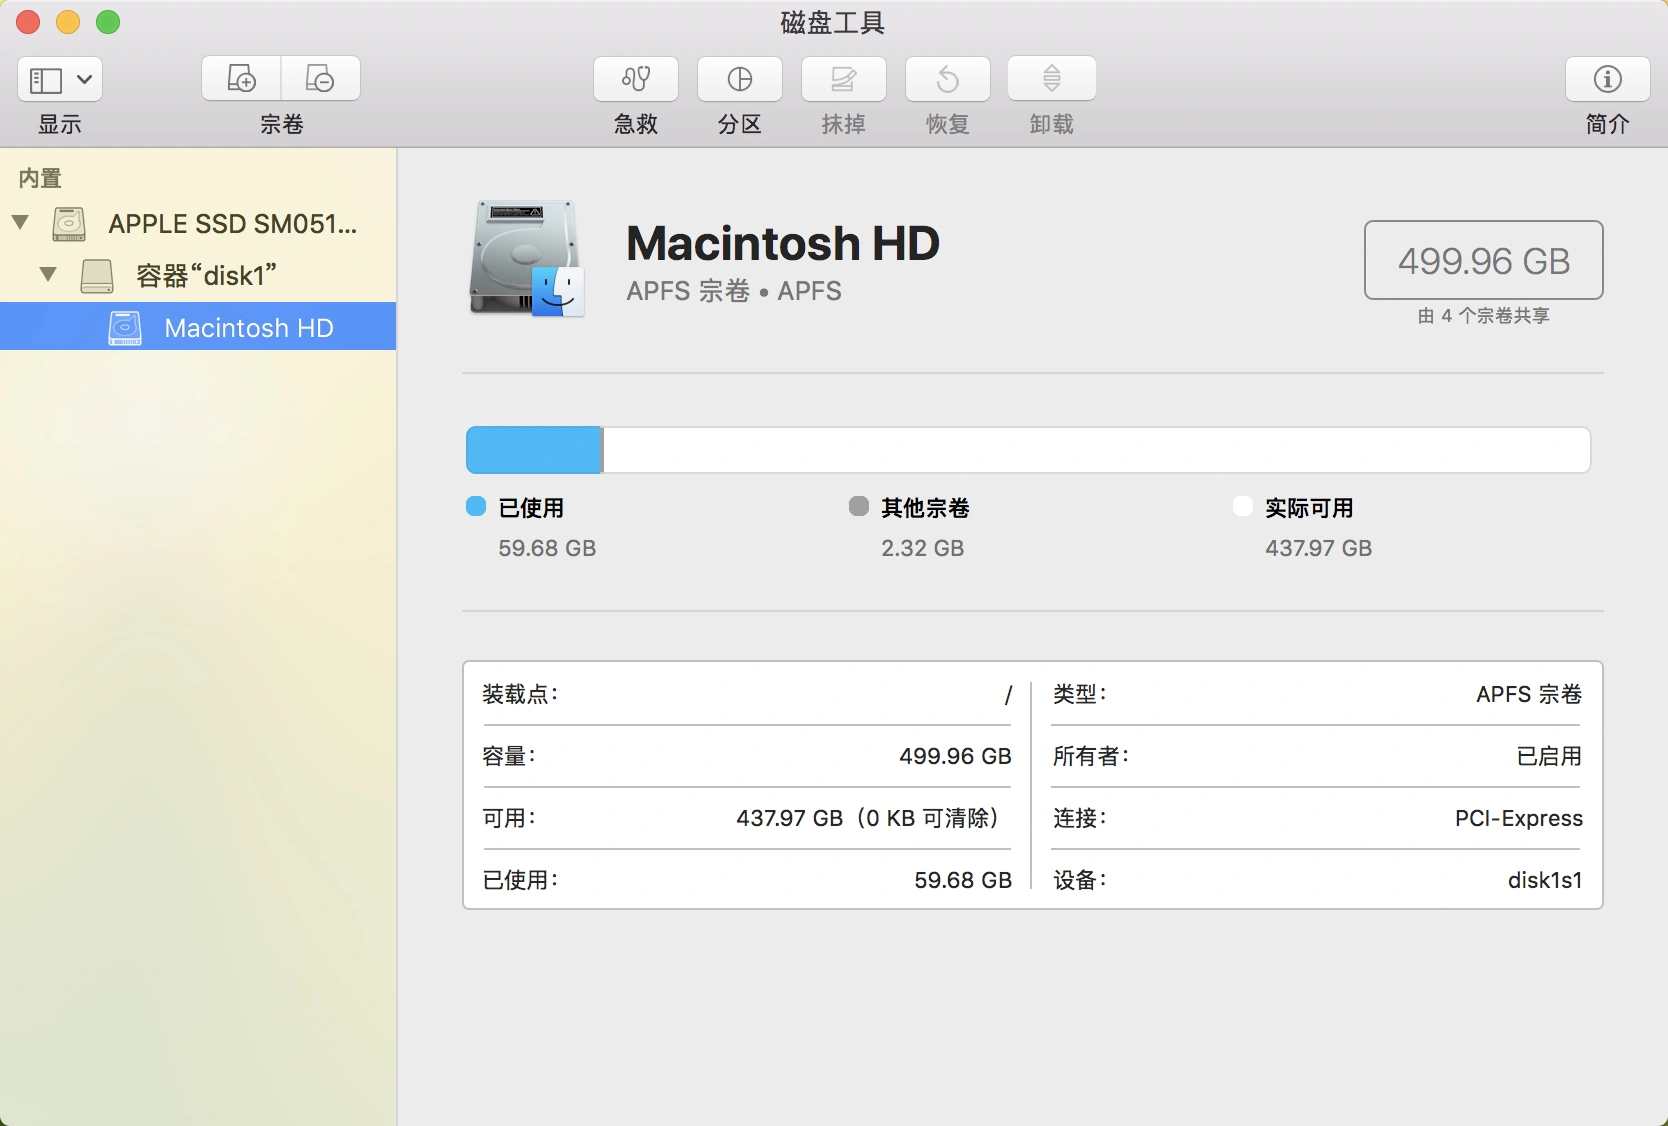Click the Macintosh HD title heading
1668x1126 pixels.
tap(783, 243)
